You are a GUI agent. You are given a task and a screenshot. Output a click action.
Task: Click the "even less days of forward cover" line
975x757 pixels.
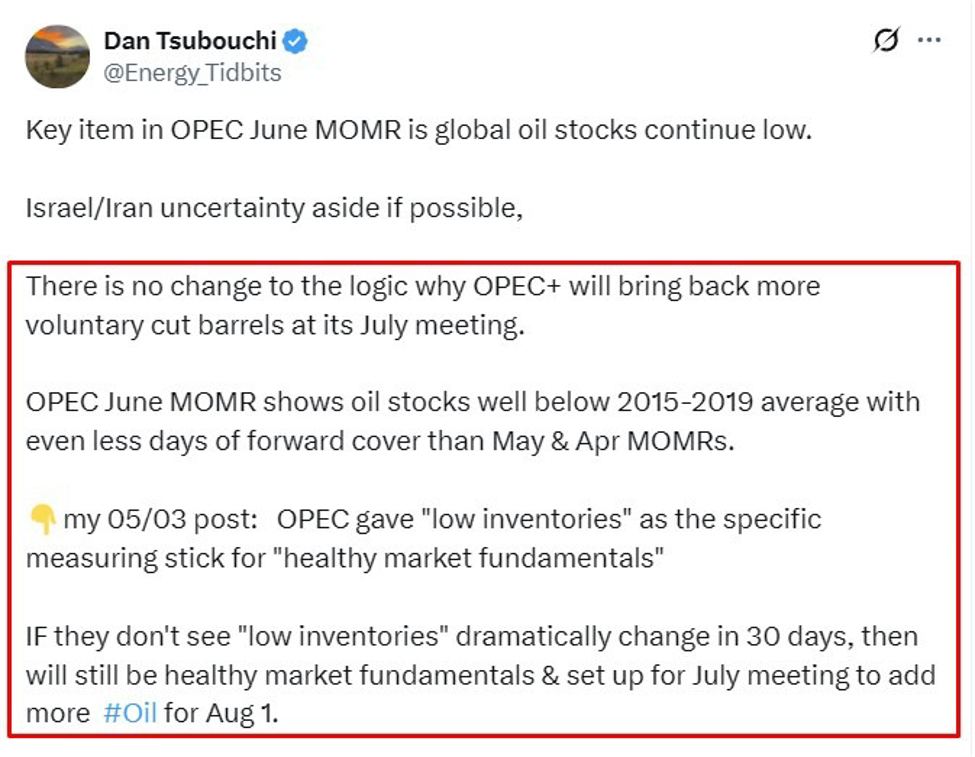(x=380, y=442)
